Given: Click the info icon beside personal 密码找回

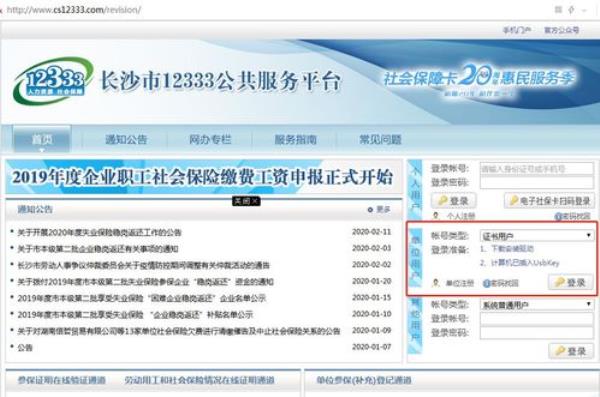Looking at the screenshot, I should [558, 217].
